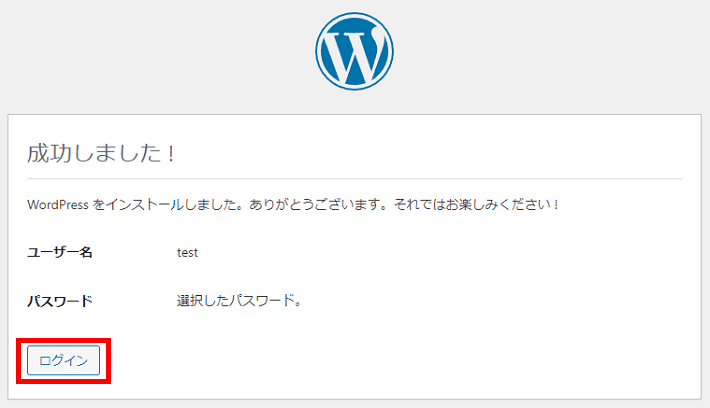The width and height of the screenshot is (710, 408).
Task: Click empty white panel area right of ログイン
Action: click(400, 360)
